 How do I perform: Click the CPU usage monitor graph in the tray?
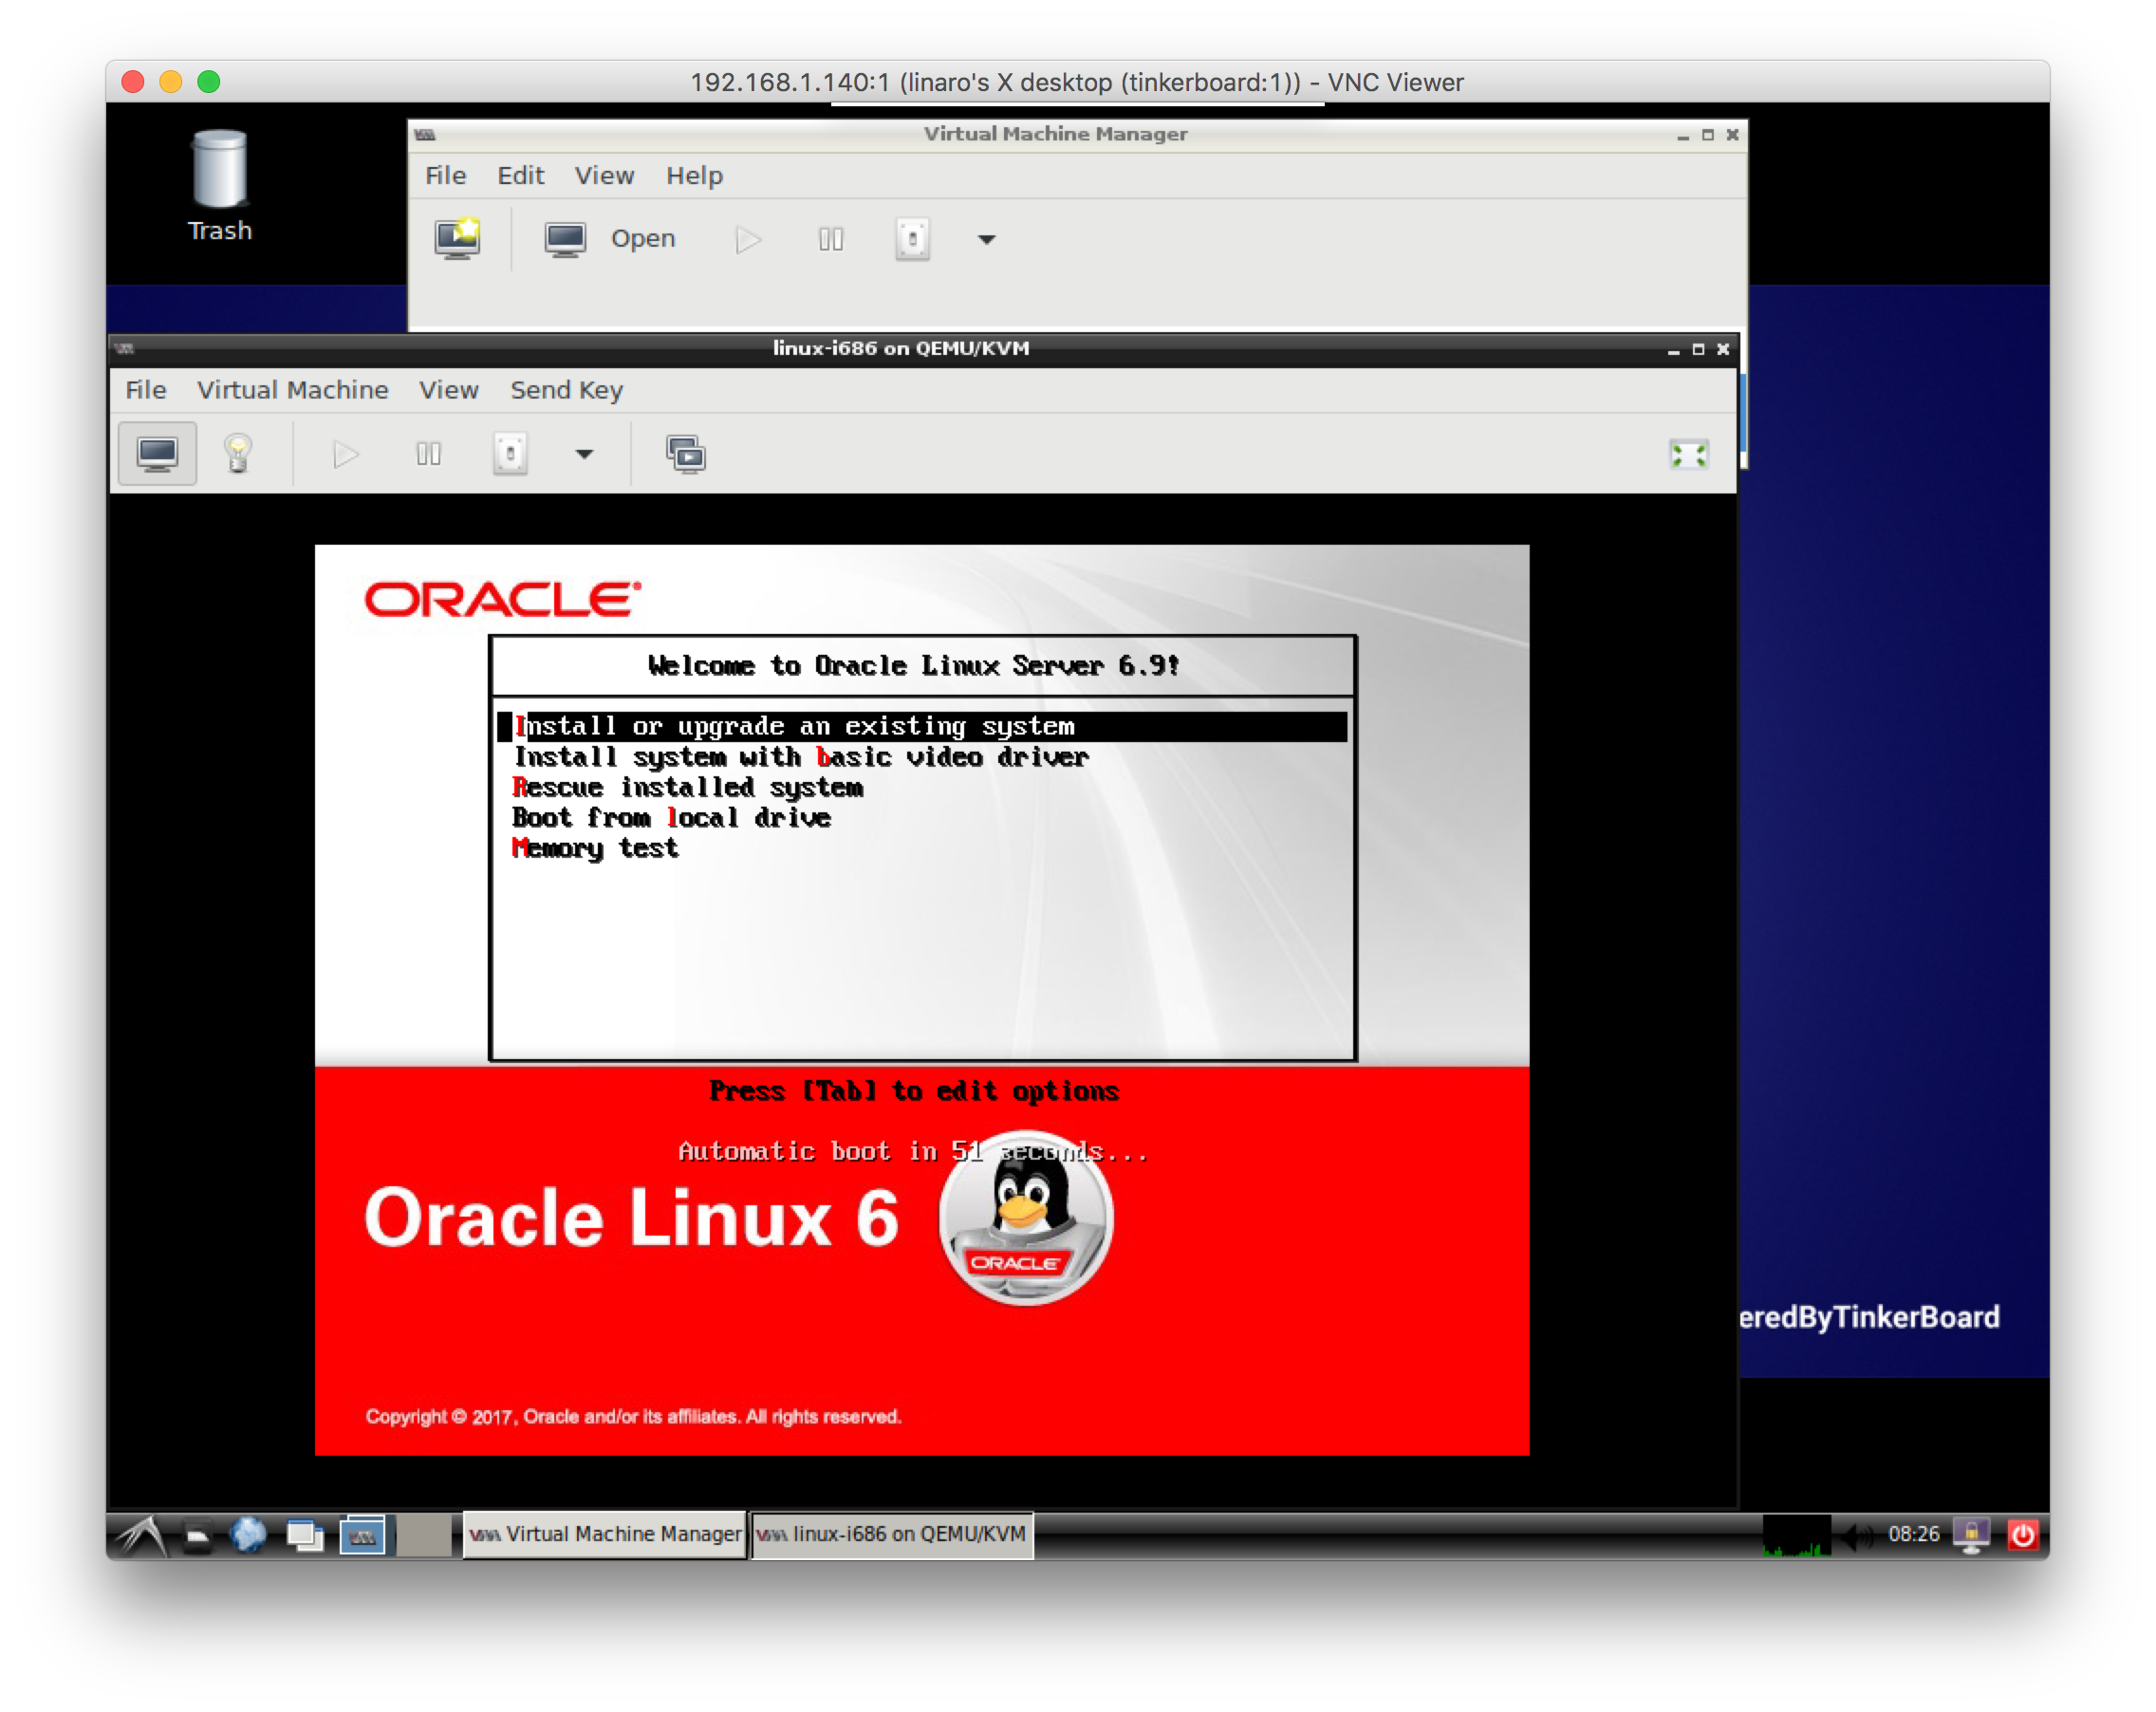pyautogui.click(x=1796, y=1535)
